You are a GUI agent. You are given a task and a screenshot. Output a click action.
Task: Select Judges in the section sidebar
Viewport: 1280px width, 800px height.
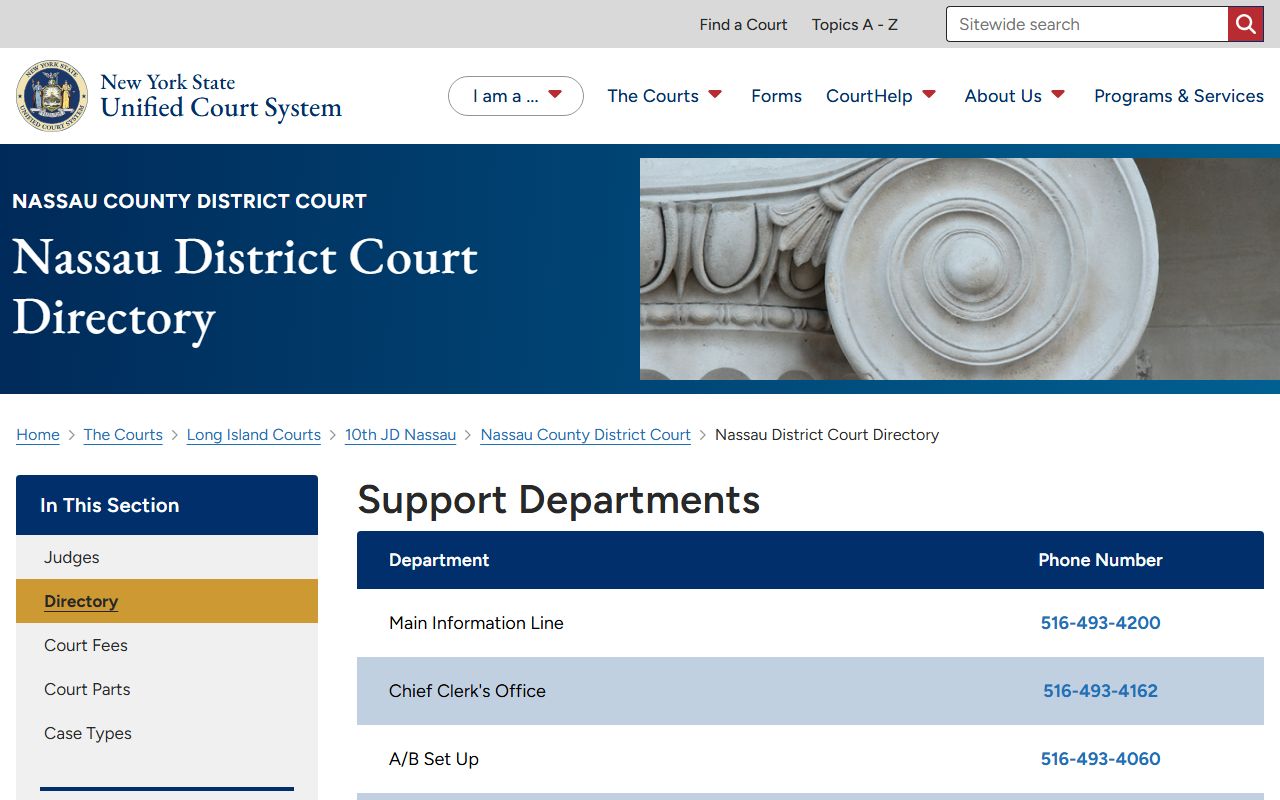(x=167, y=557)
